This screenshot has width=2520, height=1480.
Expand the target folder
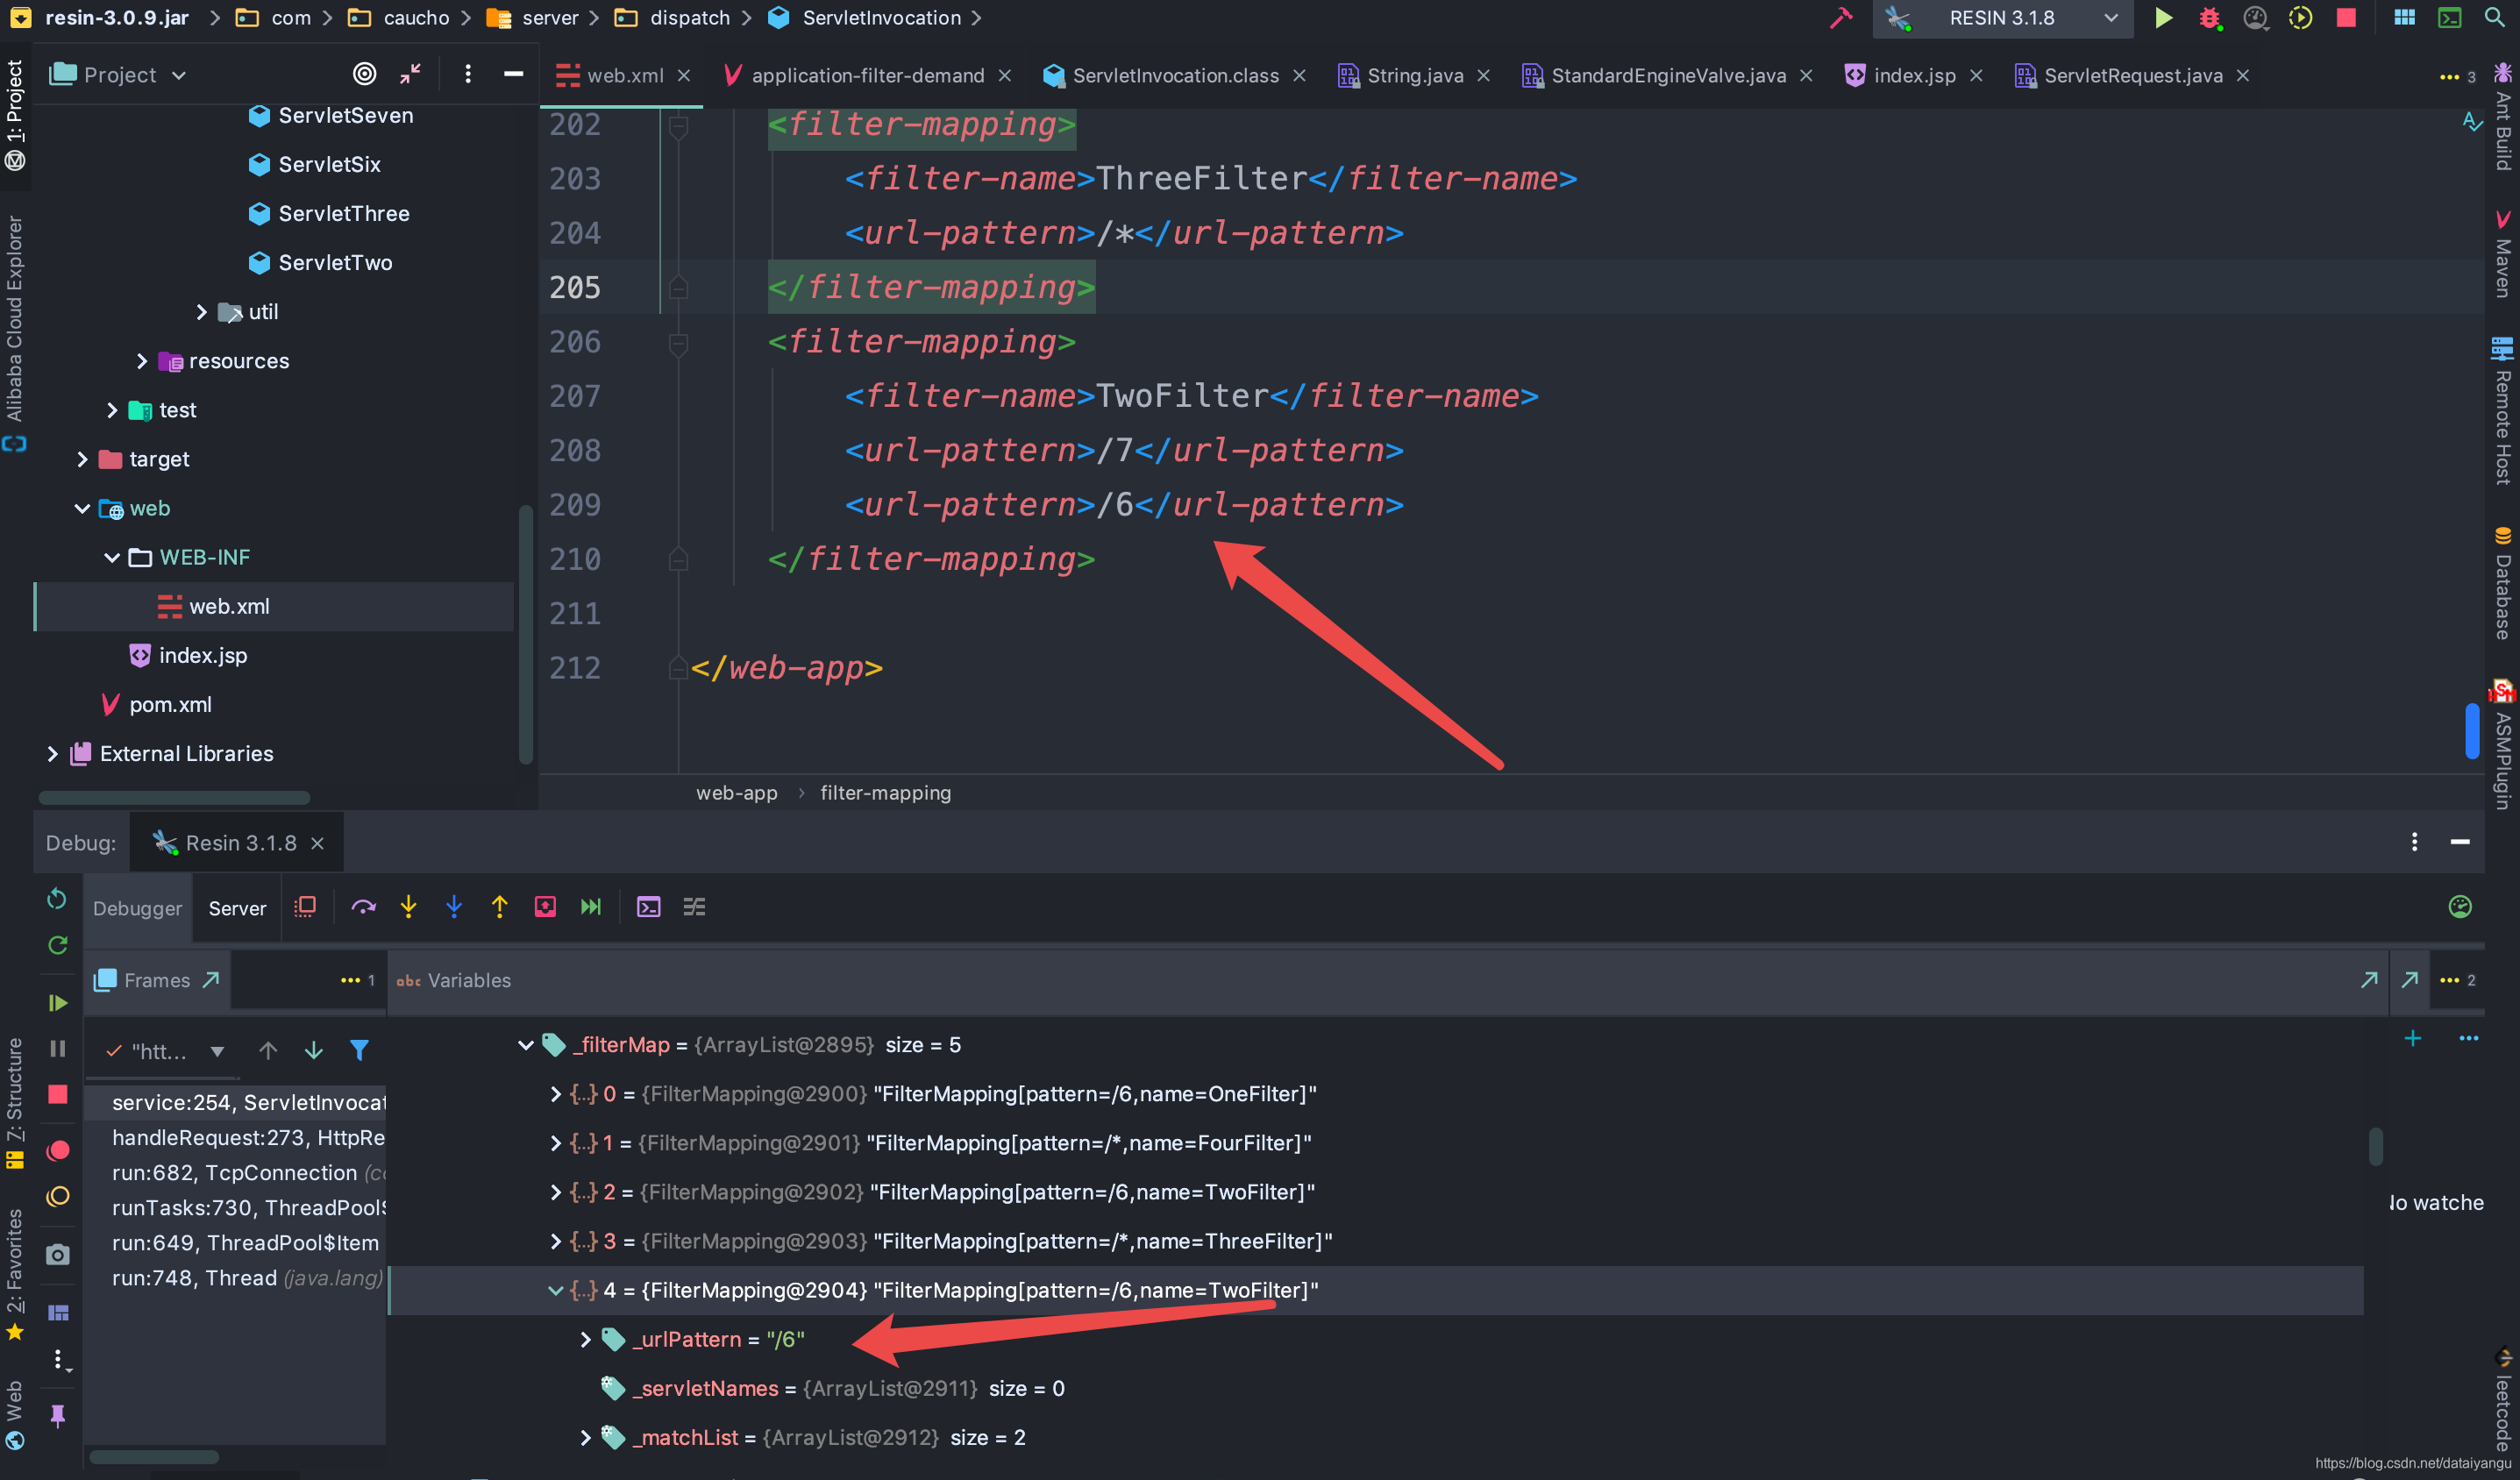click(82, 459)
